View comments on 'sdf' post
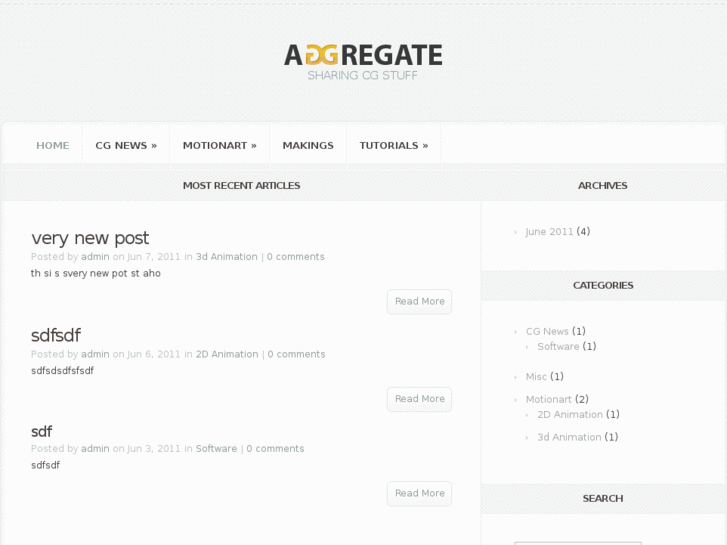The height and width of the screenshot is (545, 727). (x=275, y=449)
